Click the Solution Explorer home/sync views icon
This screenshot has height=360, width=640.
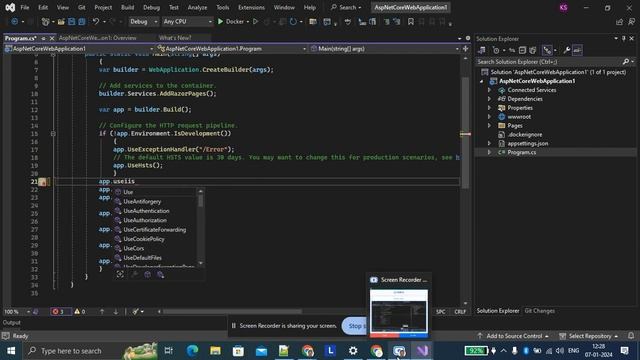[482, 50]
